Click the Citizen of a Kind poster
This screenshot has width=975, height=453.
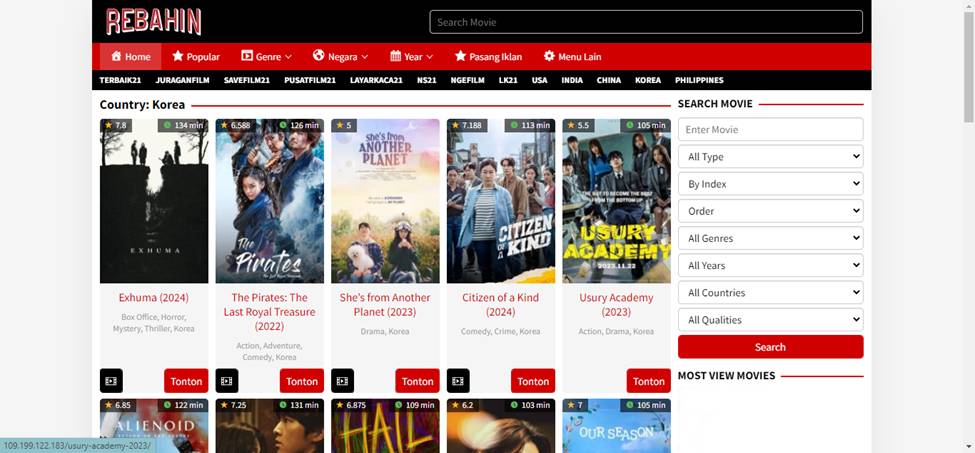click(x=501, y=201)
